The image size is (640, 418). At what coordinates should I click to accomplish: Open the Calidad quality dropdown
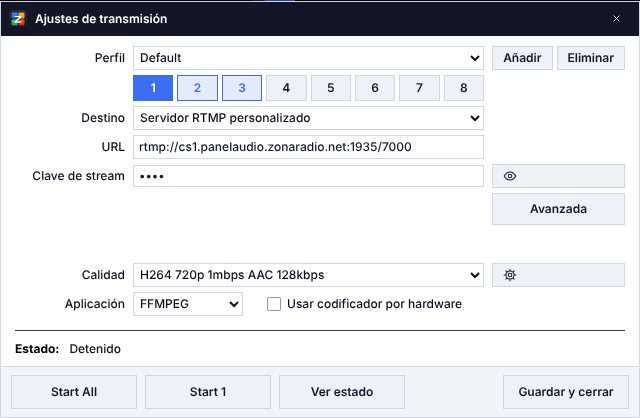pos(308,275)
